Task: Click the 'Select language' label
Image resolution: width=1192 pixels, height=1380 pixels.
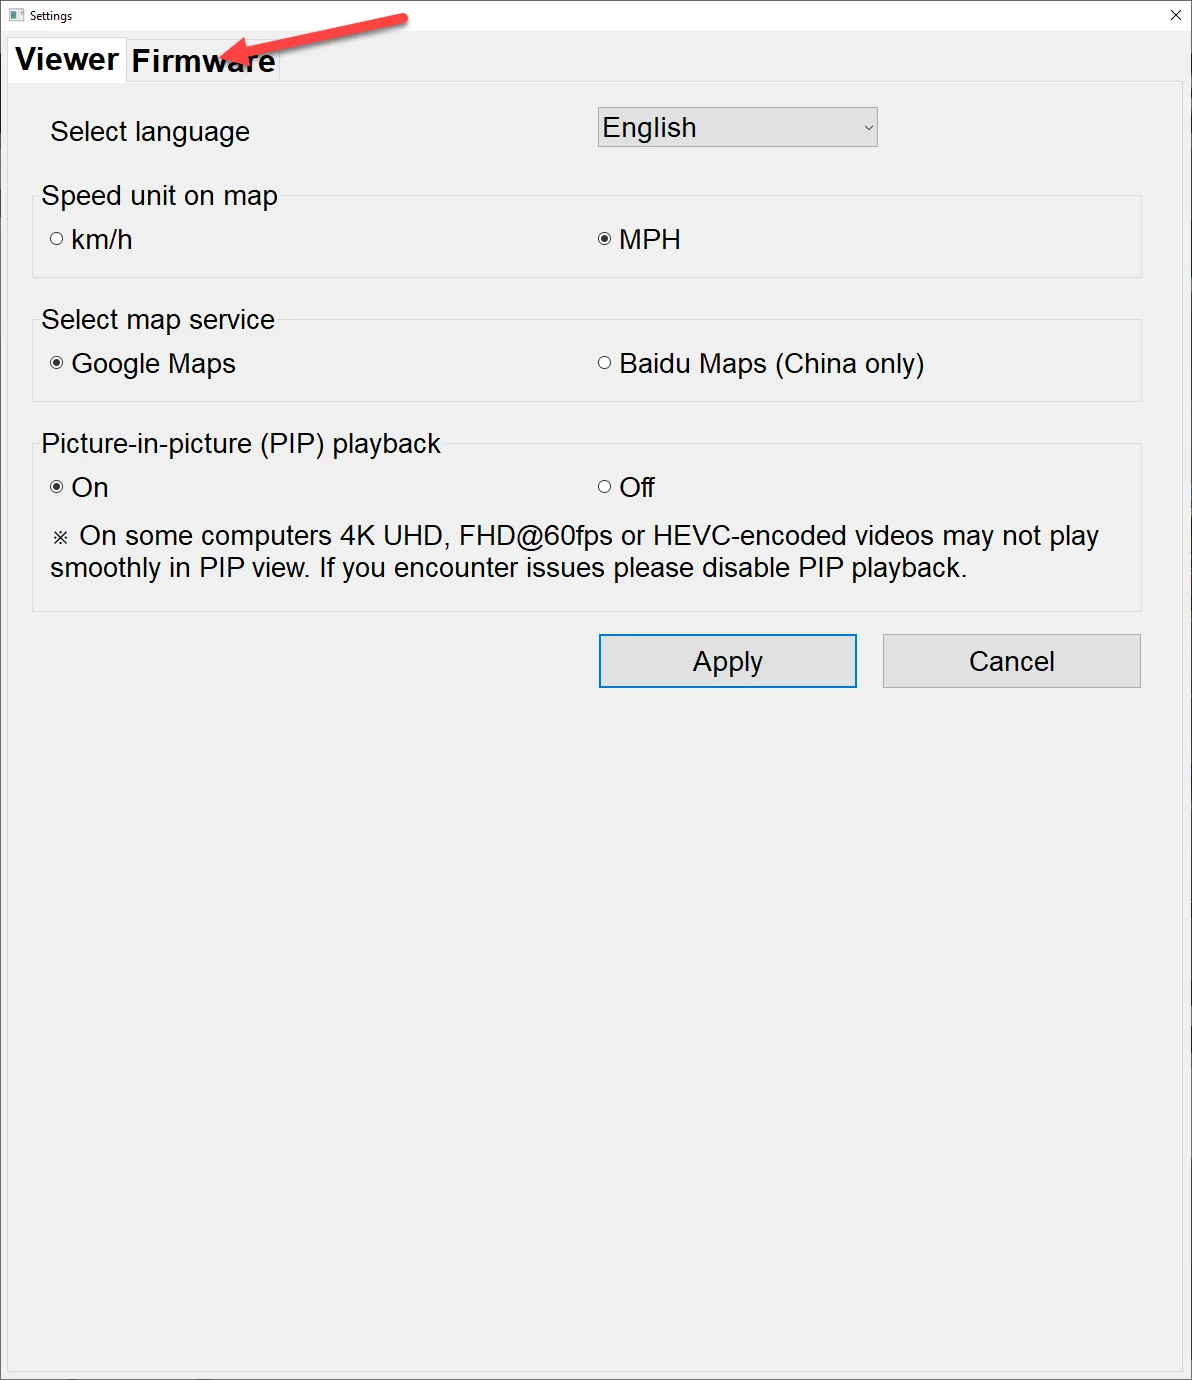Action: (150, 132)
